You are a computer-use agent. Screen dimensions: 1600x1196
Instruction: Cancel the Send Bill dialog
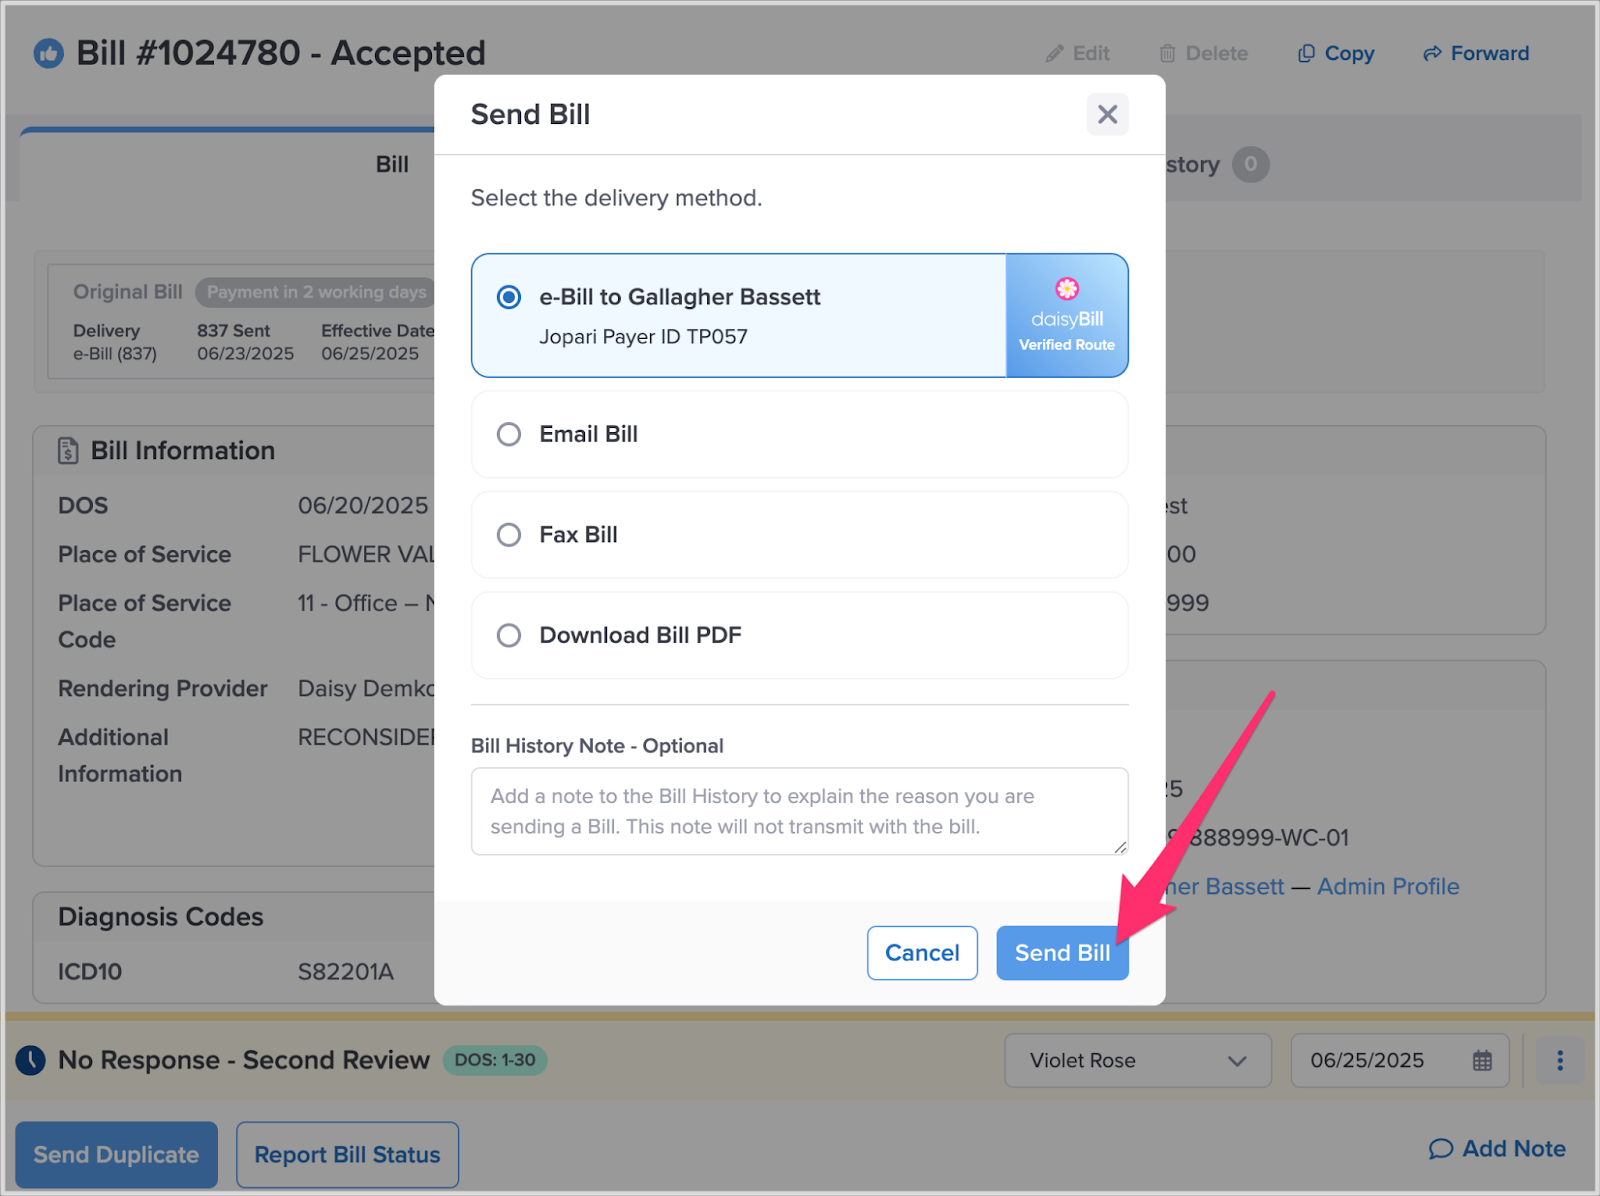(922, 953)
